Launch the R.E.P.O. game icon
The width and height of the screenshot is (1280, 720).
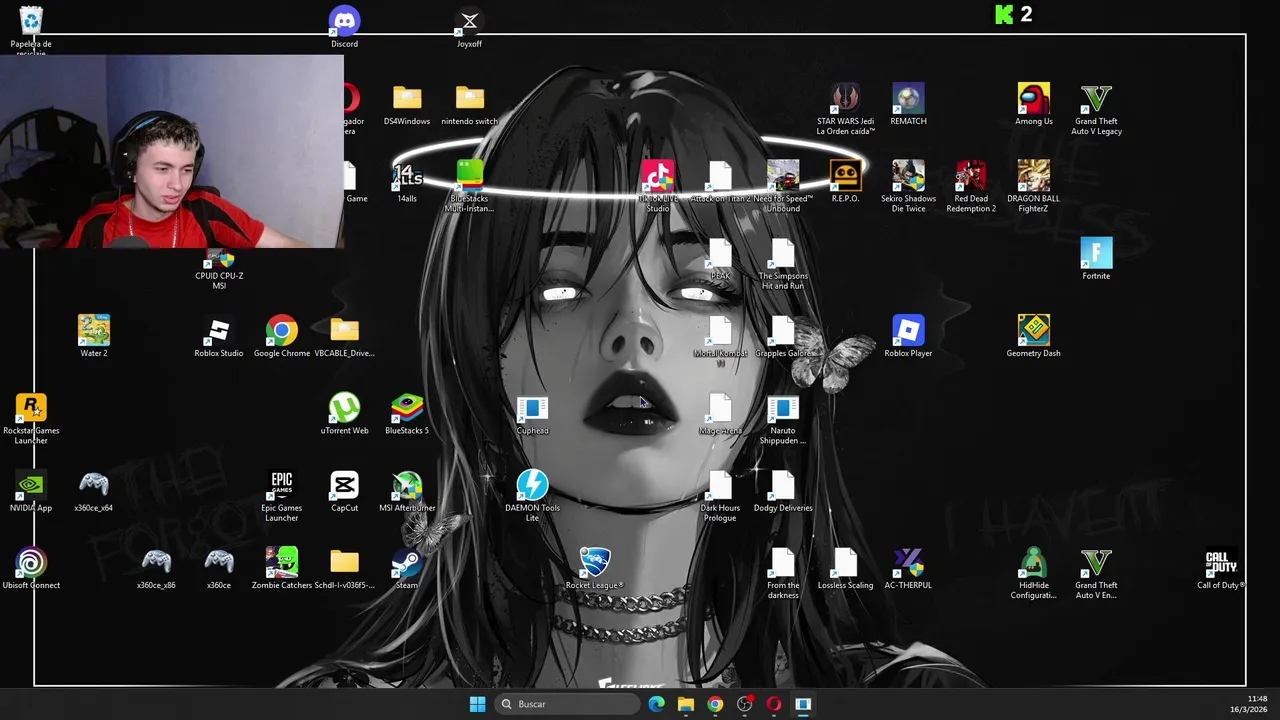(845, 182)
